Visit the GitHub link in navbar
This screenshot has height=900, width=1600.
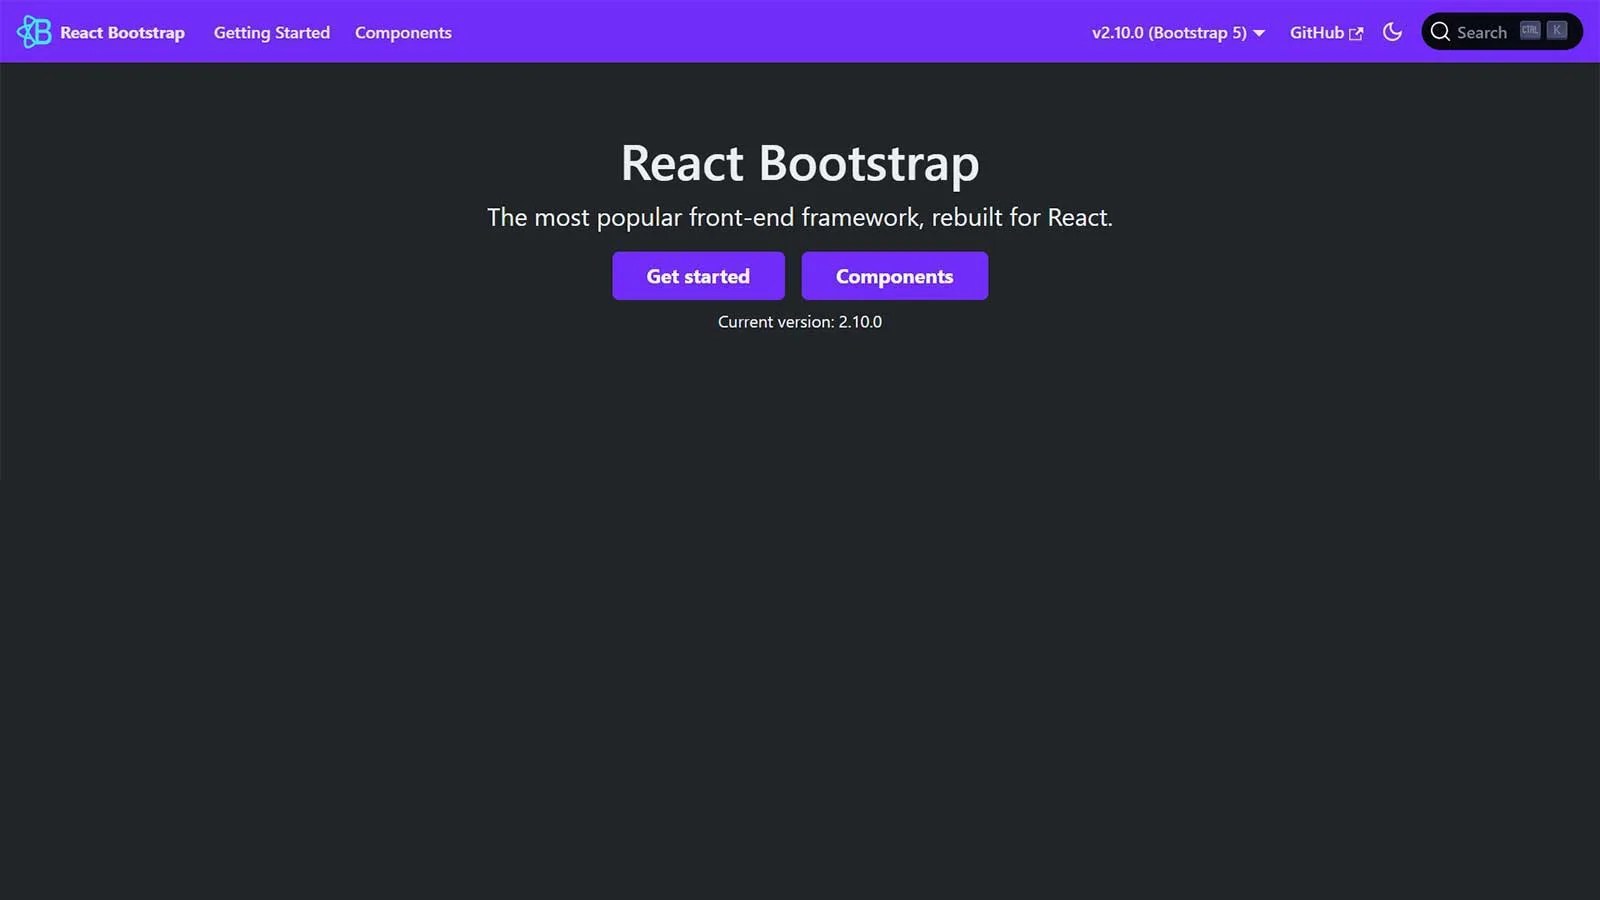[1326, 33]
